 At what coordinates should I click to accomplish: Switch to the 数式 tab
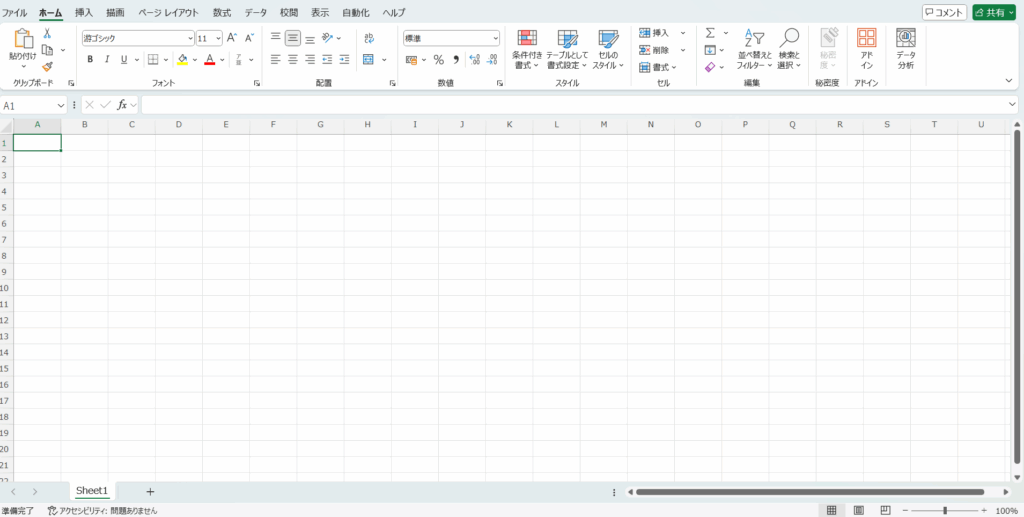pos(222,12)
